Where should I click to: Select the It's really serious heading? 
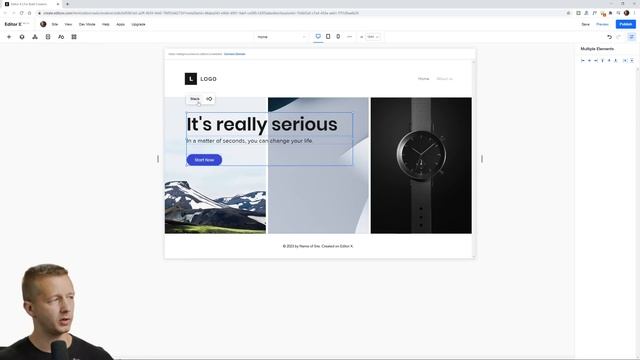coord(262,124)
